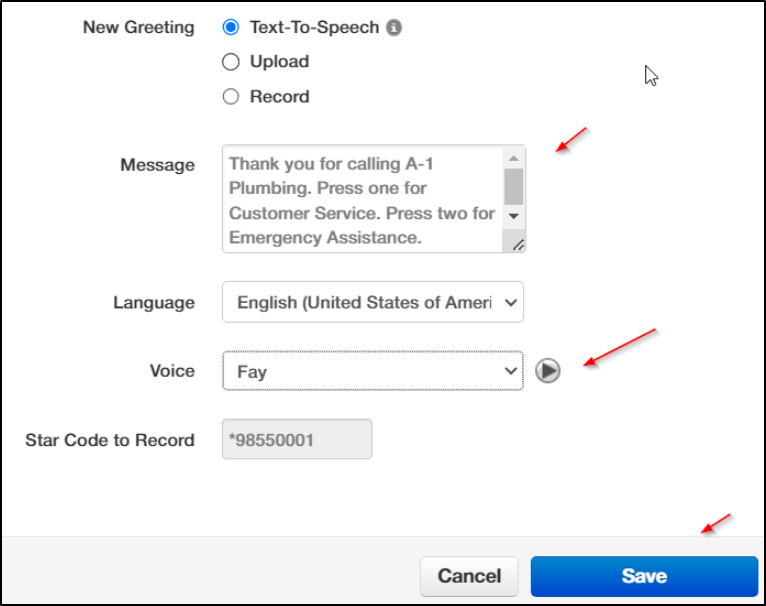Click the 'Language' label
The width and height of the screenshot is (766, 606).
click(154, 303)
